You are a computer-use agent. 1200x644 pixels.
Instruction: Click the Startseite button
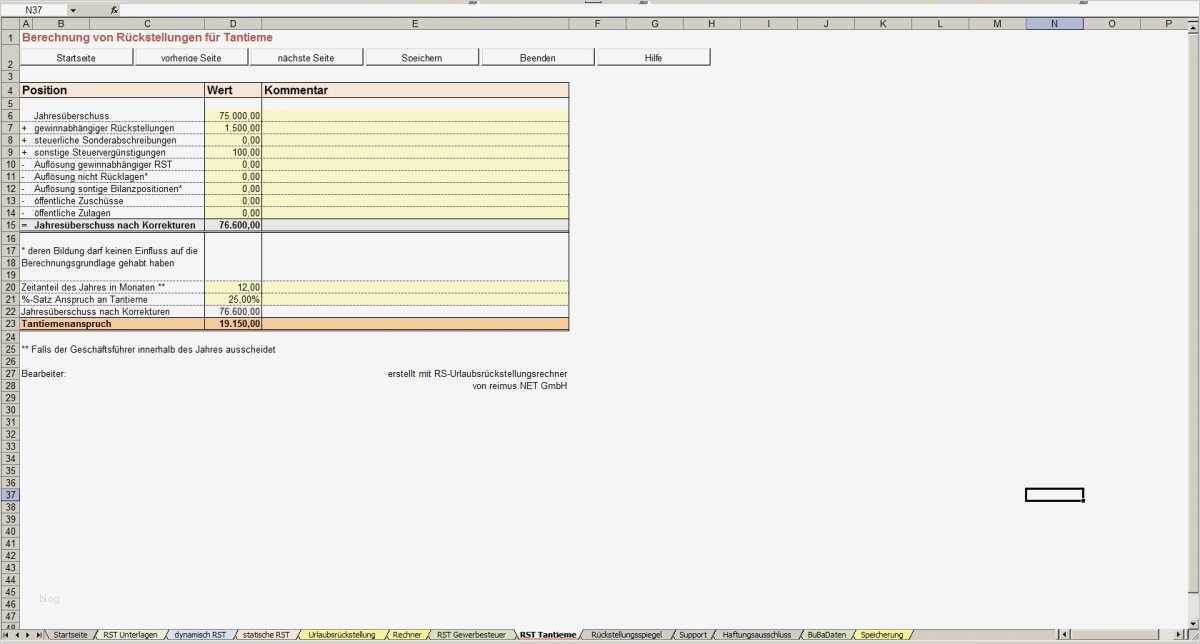pyautogui.click(x=77, y=58)
